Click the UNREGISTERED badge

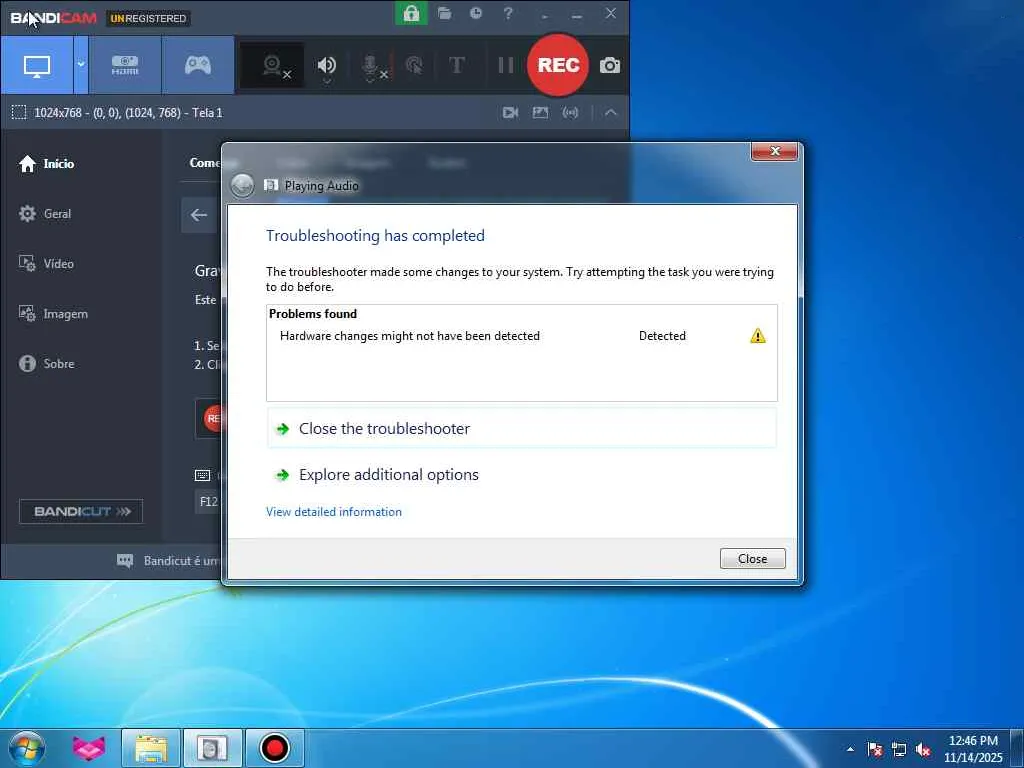(148, 18)
